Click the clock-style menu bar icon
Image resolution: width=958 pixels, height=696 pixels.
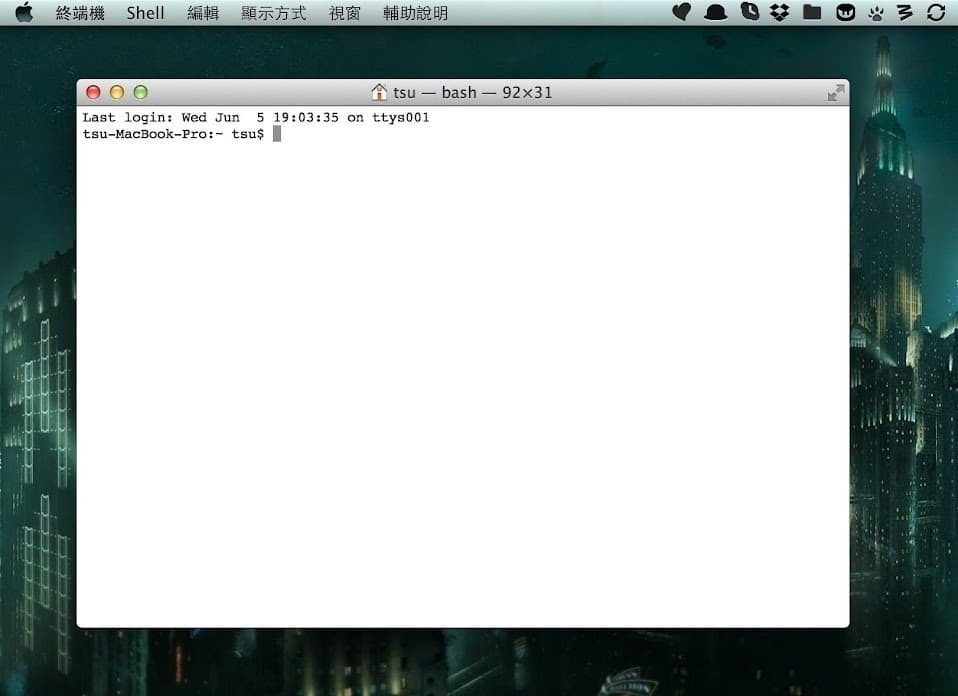[750, 13]
